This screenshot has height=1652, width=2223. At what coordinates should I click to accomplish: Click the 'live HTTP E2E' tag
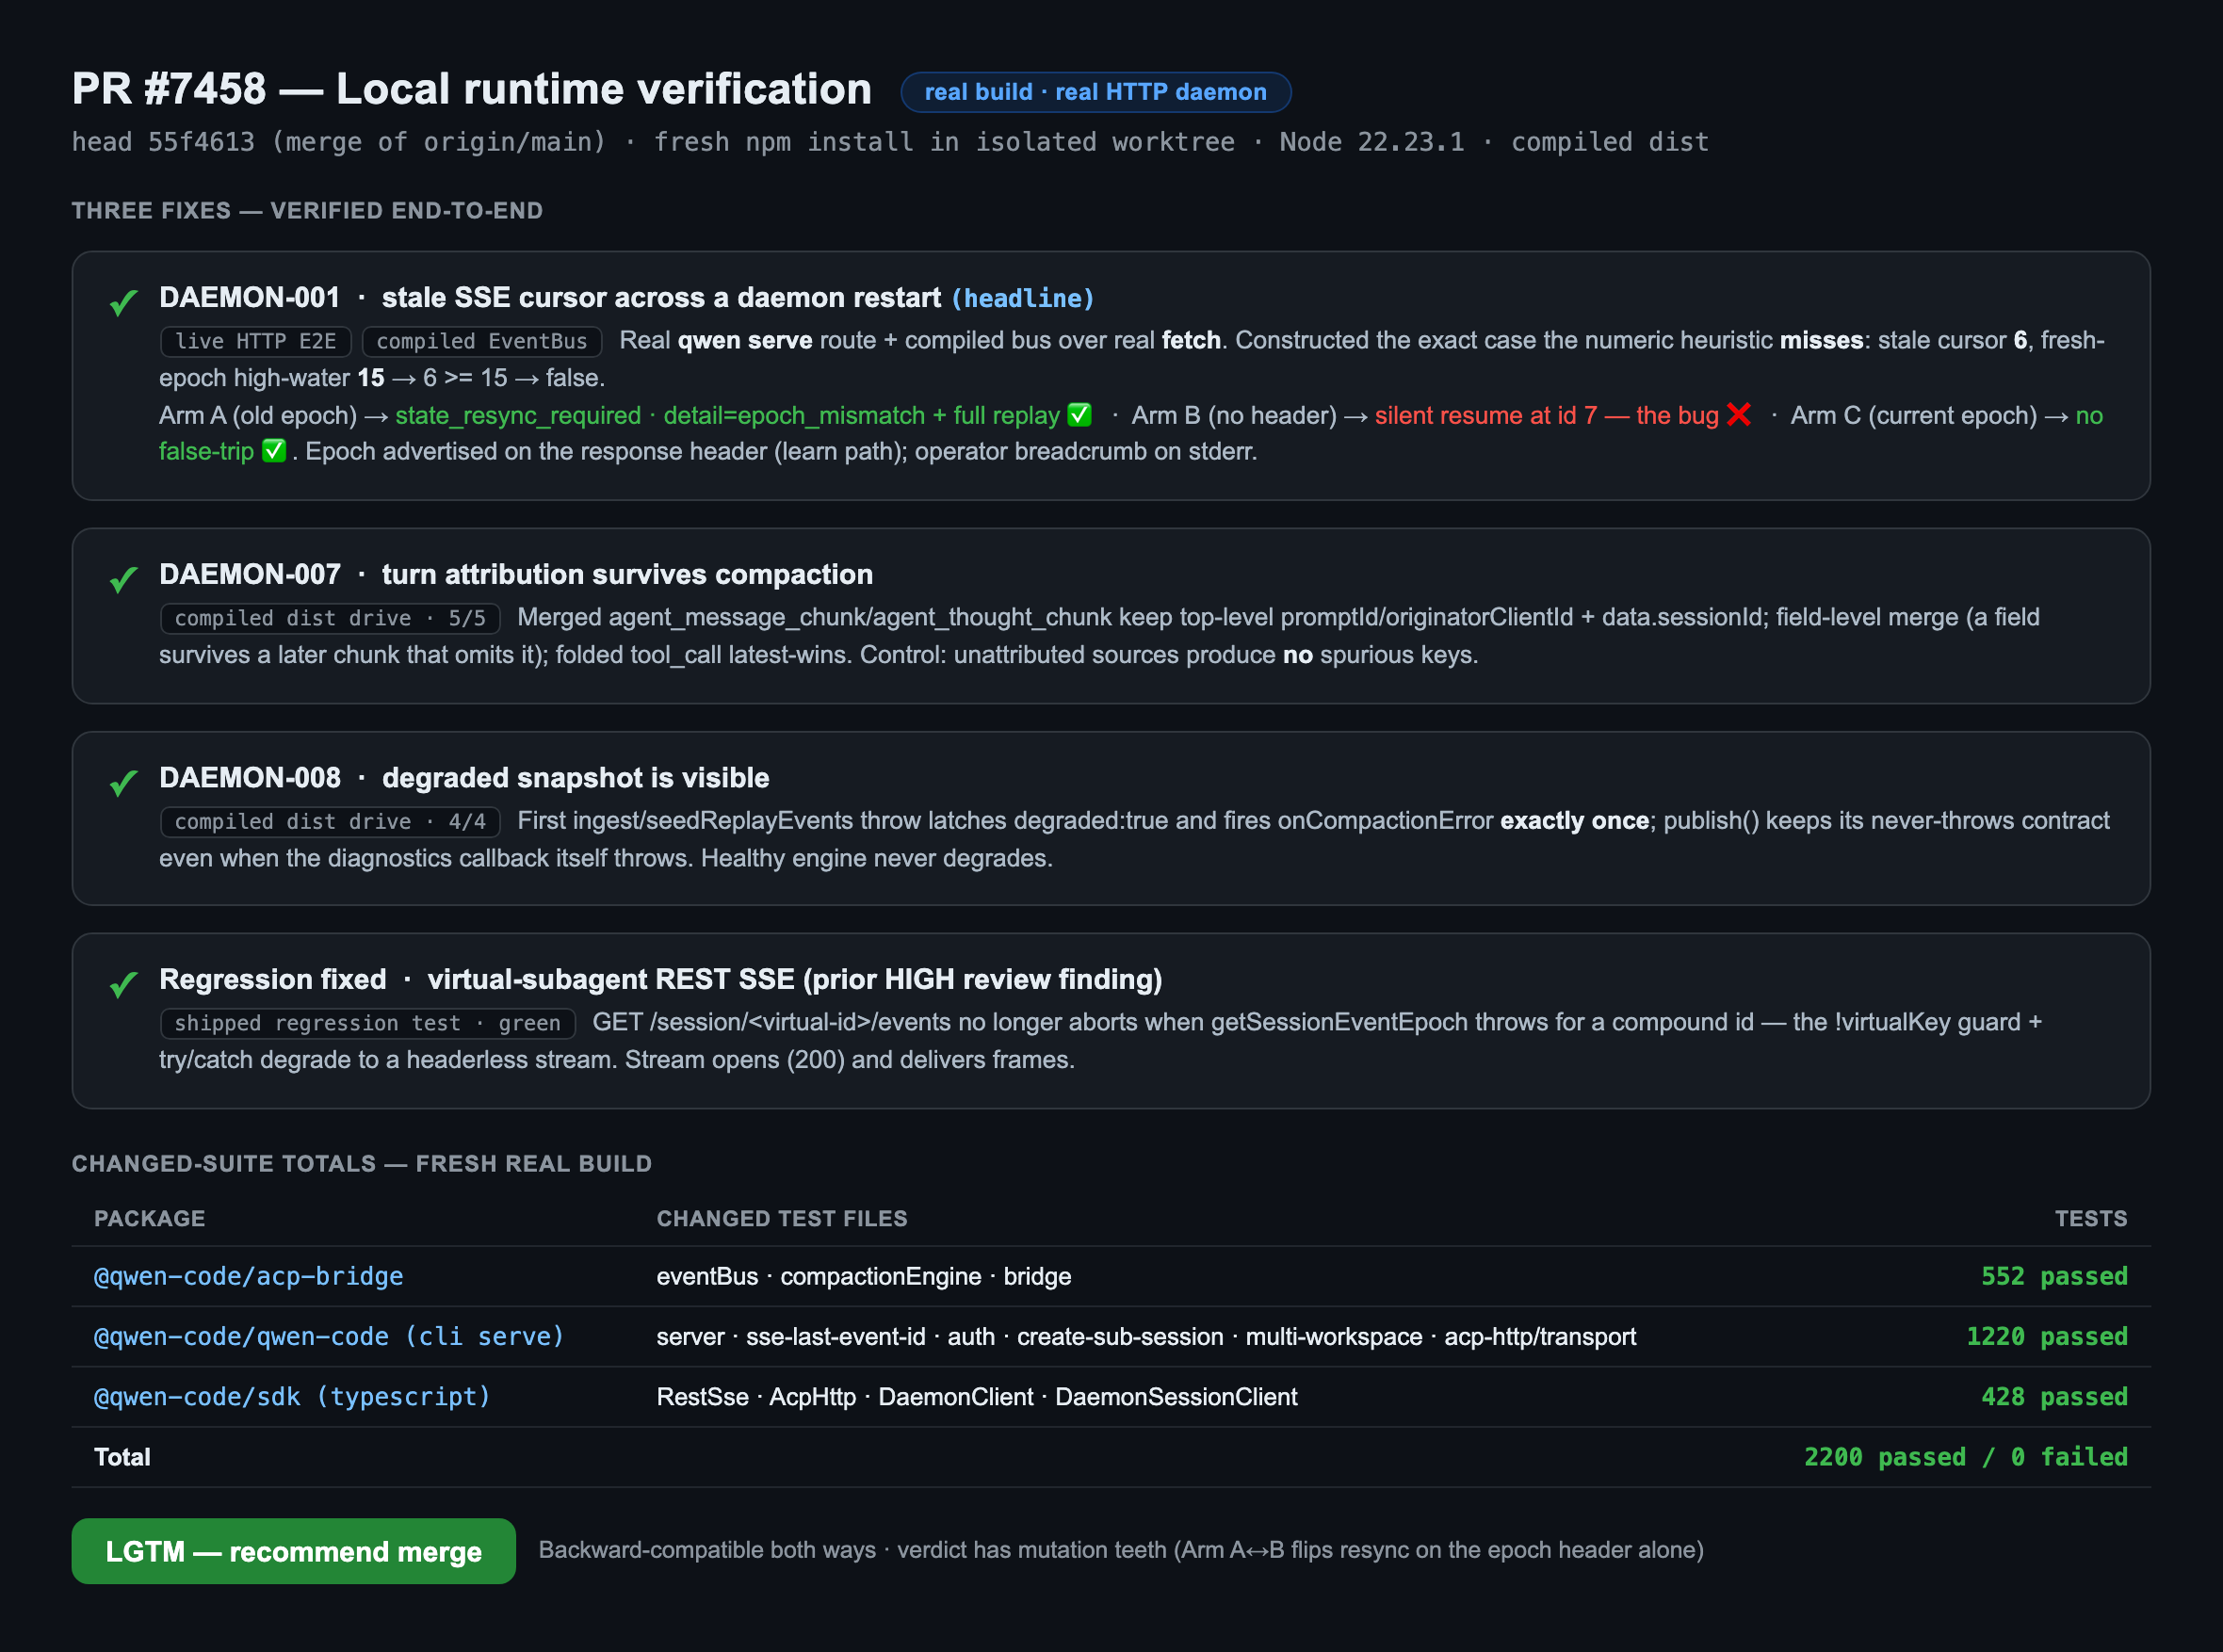pyautogui.click(x=255, y=341)
